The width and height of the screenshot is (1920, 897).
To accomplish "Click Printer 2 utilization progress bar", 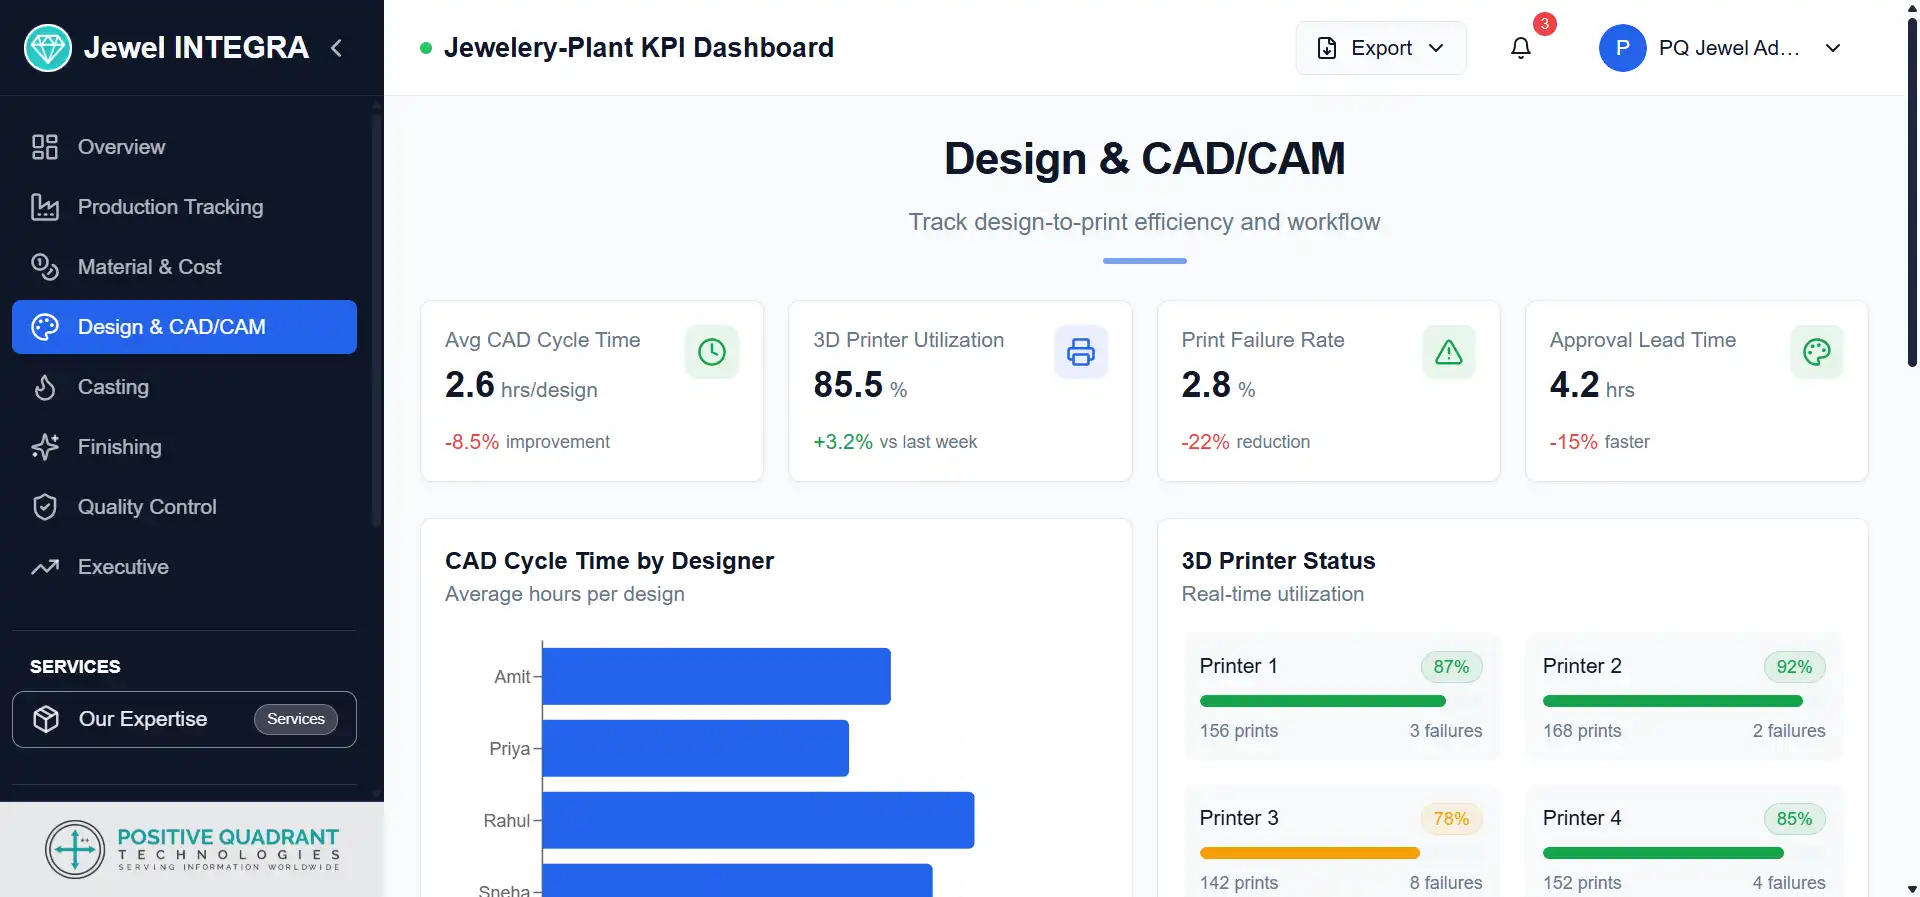I will 1684,701.
